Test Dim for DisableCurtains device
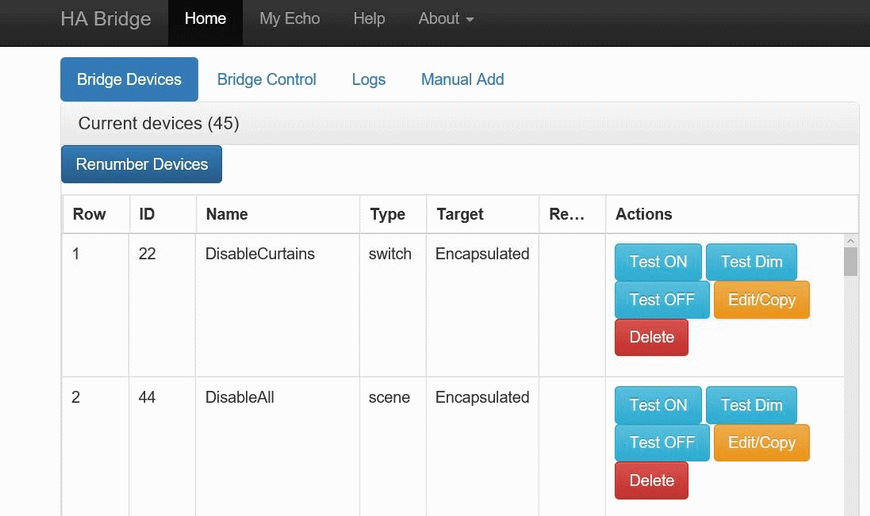The image size is (870, 516). click(751, 262)
